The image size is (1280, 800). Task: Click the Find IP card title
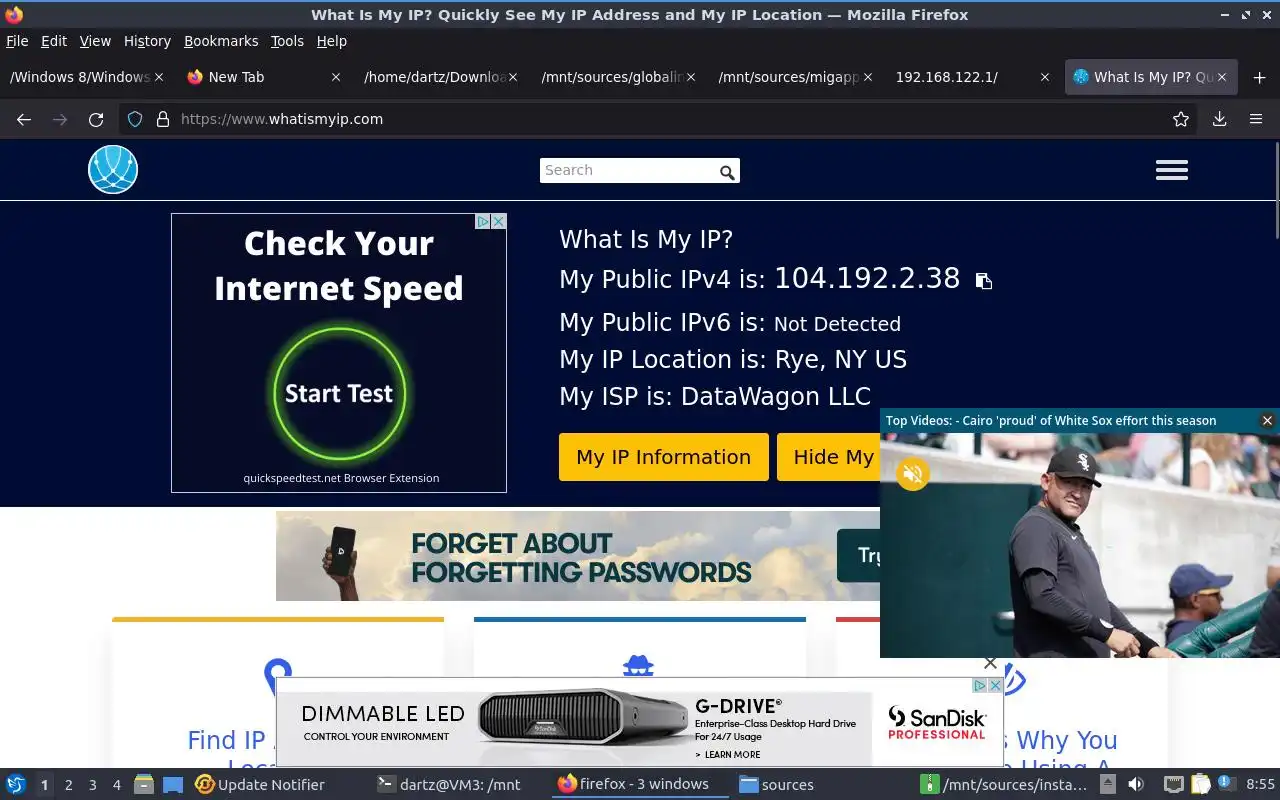coord(230,741)
